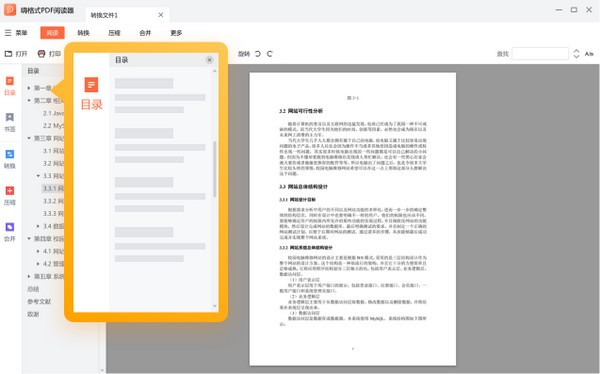This screenshot has width=600, height=374.
Task: Click the outline panel scroll-down arrow
Action: point(102,370)
